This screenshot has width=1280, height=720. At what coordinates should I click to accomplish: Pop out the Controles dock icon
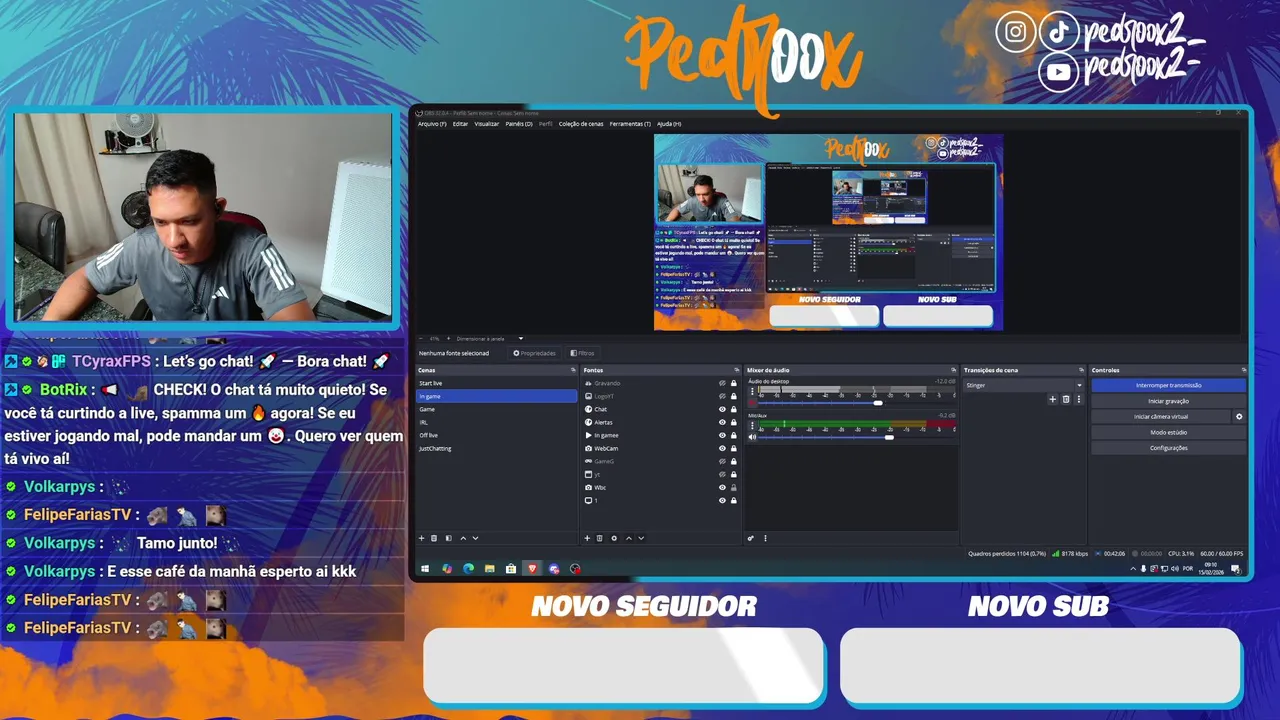pyautogui.click(x=1242, y=370)
